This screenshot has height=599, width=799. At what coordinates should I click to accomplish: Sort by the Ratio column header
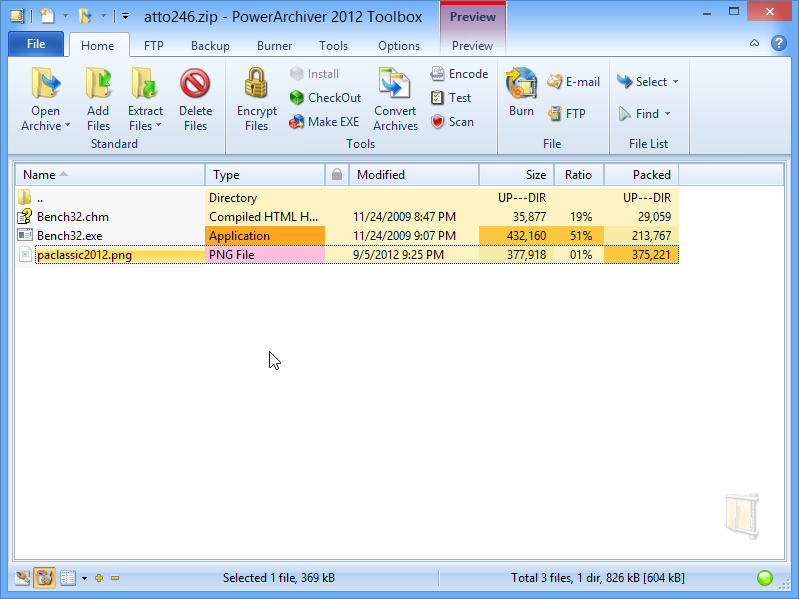[x=578, y=175]
